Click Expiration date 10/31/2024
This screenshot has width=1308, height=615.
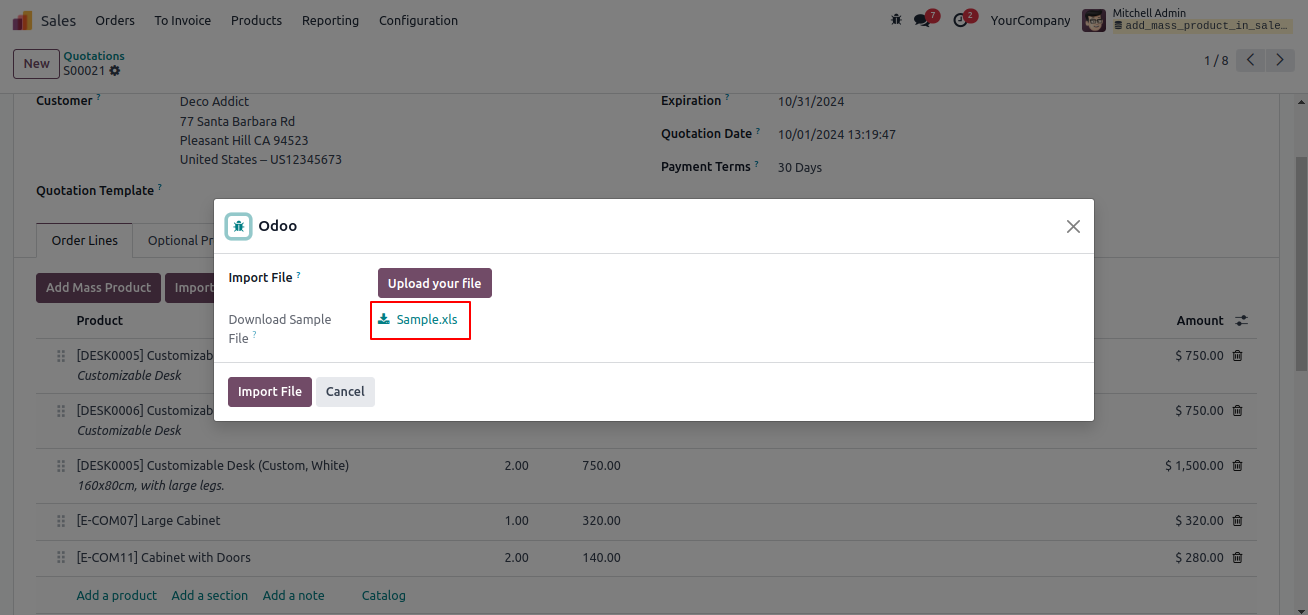[x=811, y=101]
